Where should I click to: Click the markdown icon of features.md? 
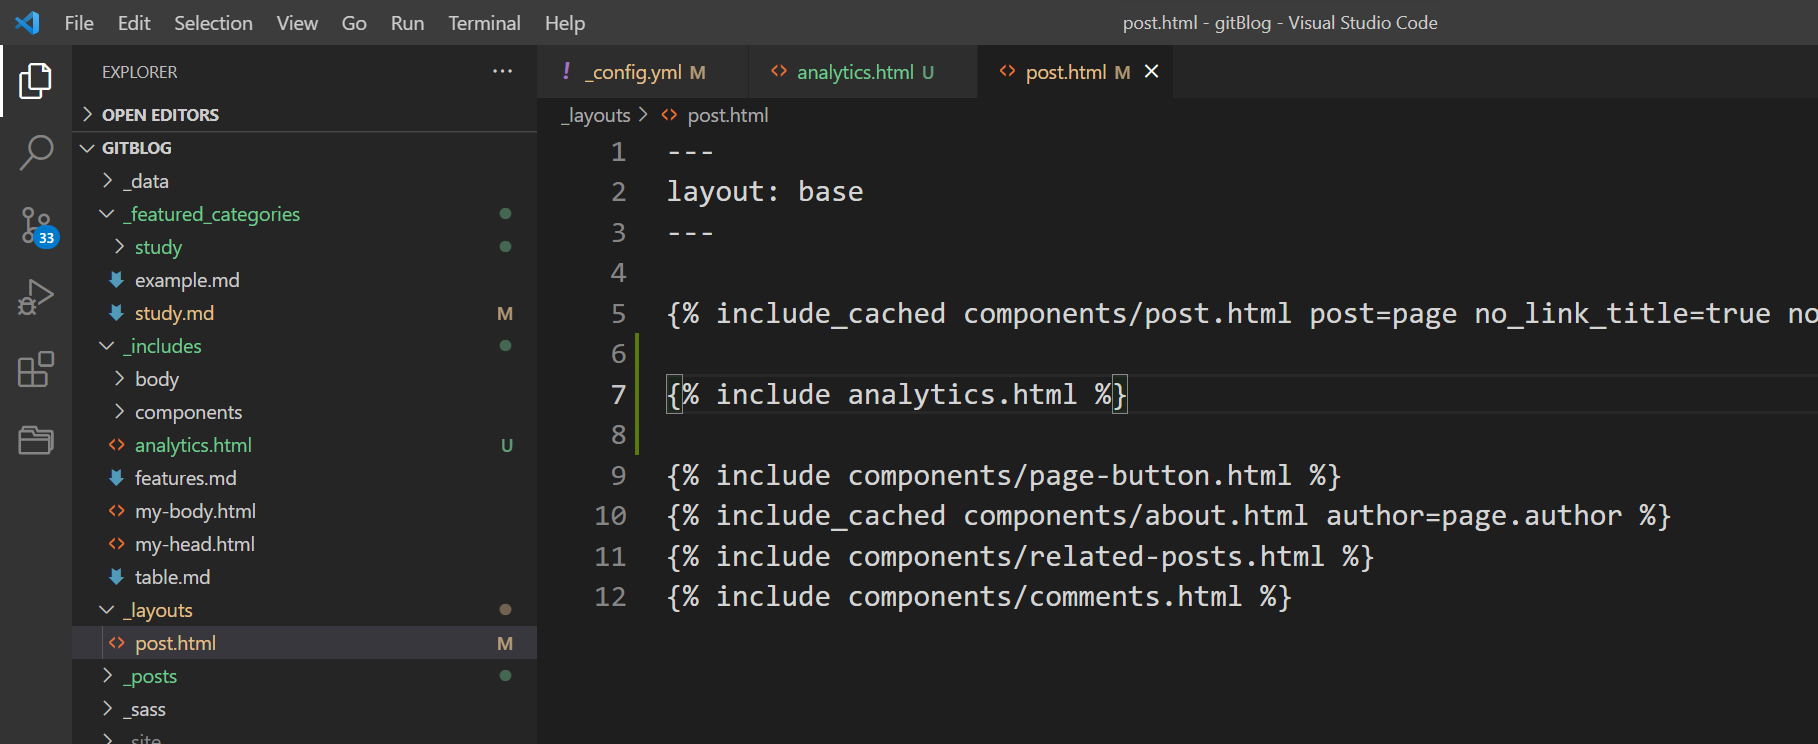pos(117,478)
